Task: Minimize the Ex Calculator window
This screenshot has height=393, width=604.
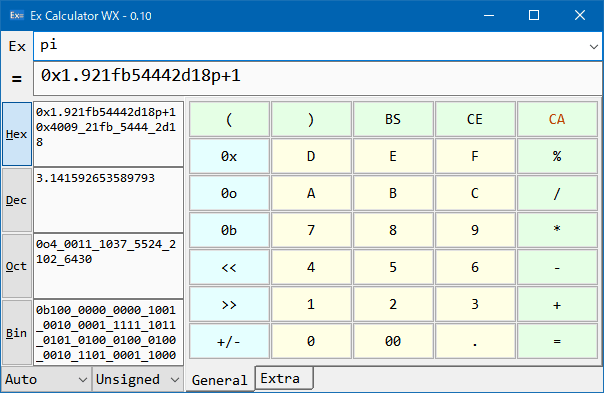Action: point(489,15)
